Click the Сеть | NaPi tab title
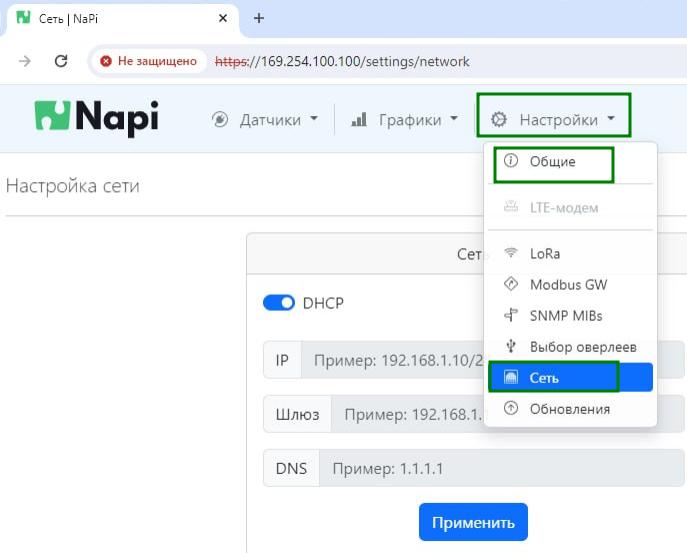This screenshot has height=553, width=687. 68,19
